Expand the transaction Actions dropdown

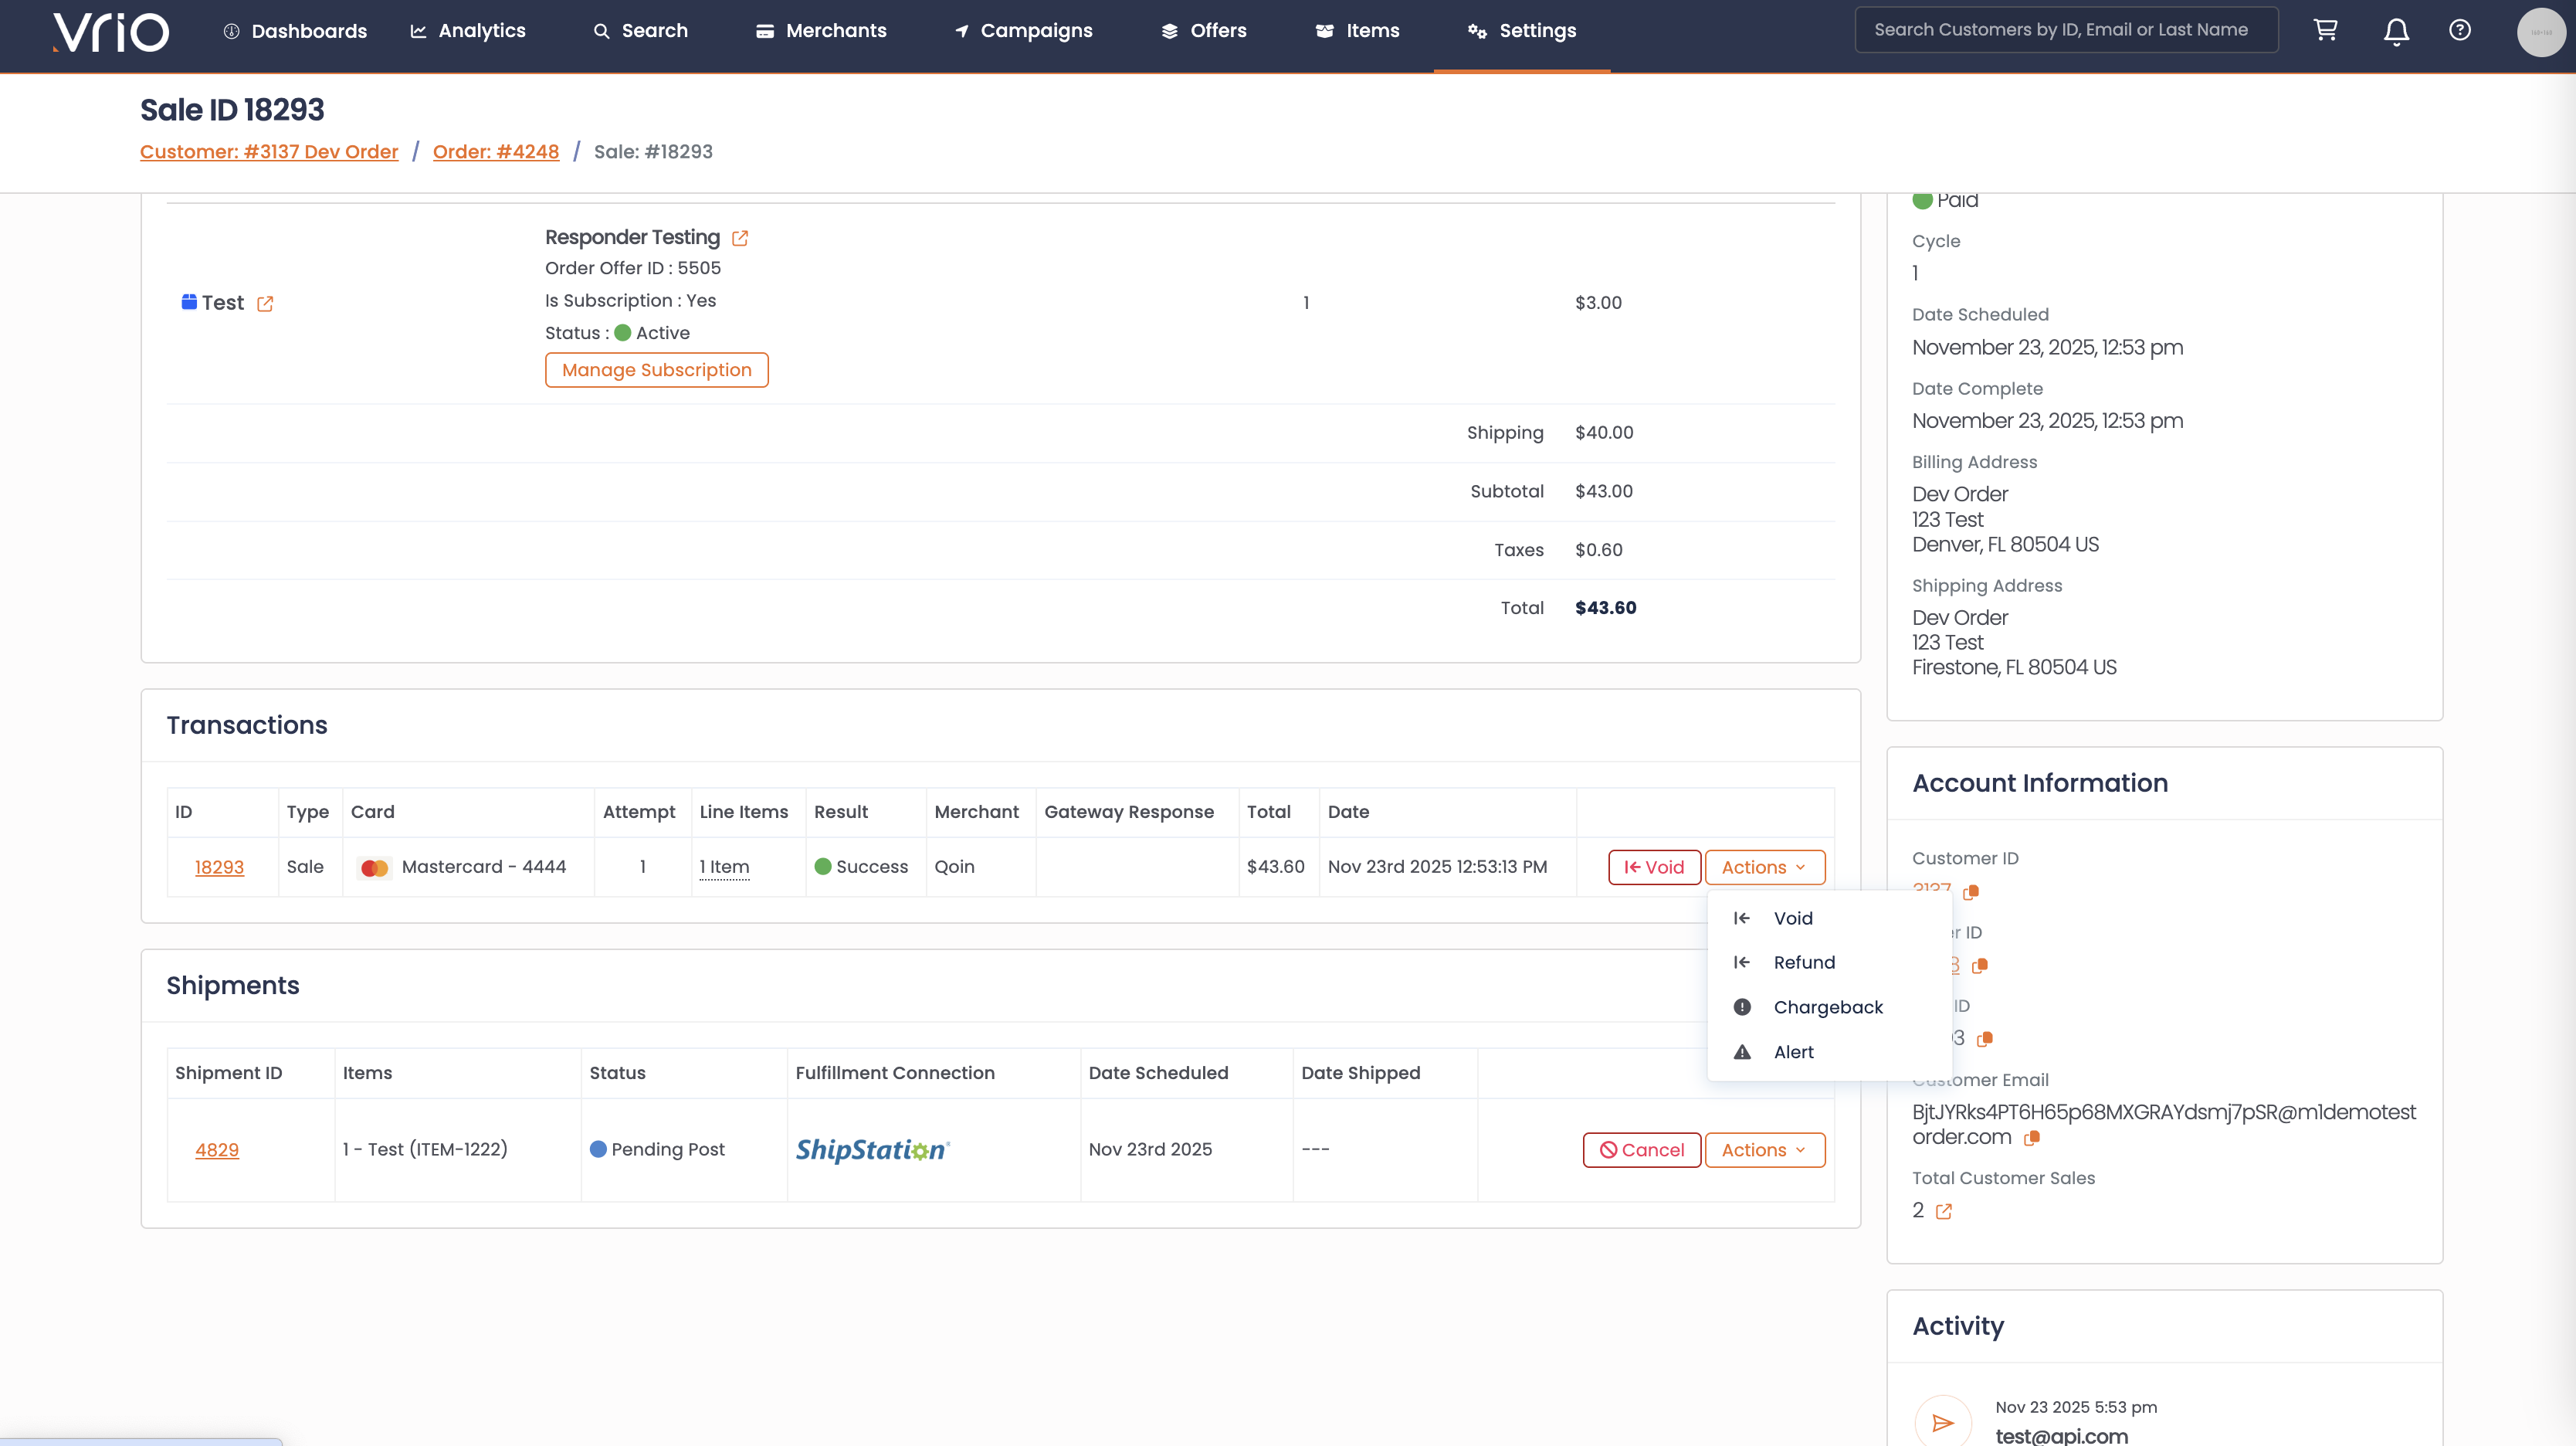coord(1764,867)
